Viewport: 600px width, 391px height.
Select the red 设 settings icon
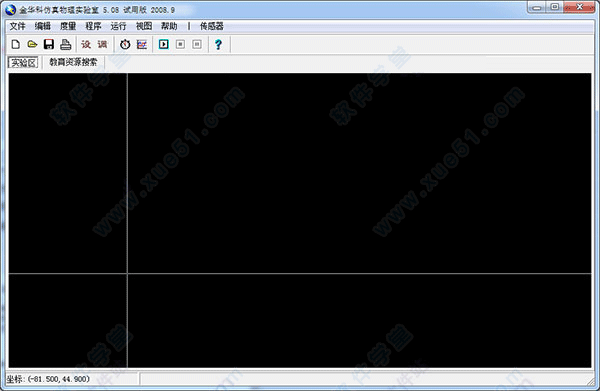coord(86,44)
